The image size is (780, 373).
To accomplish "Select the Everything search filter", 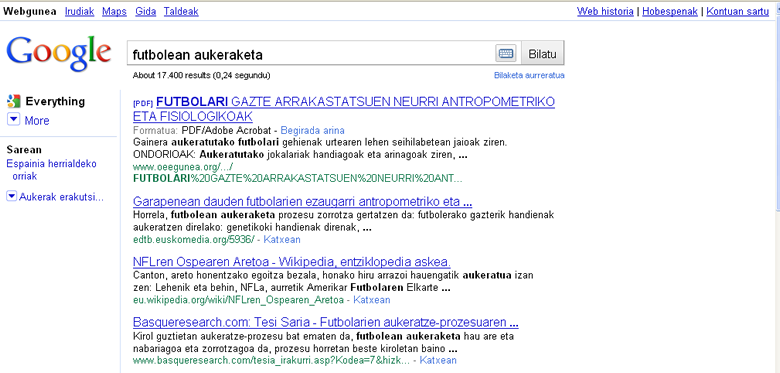I will click(55, 101).
